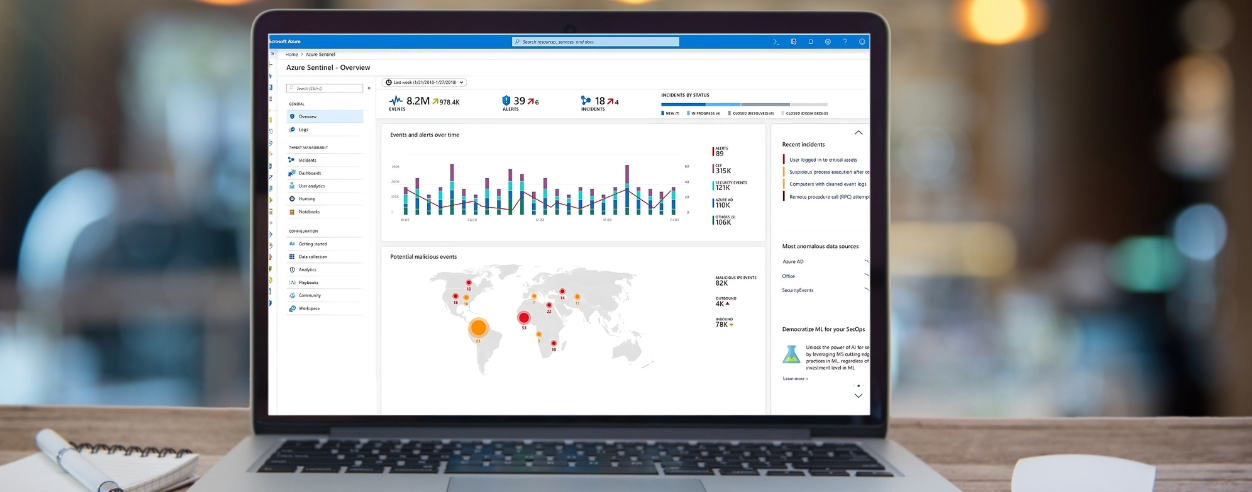Click the Microsoft Azure logo text
The image size is (1252, 492).
pos(285,42)
